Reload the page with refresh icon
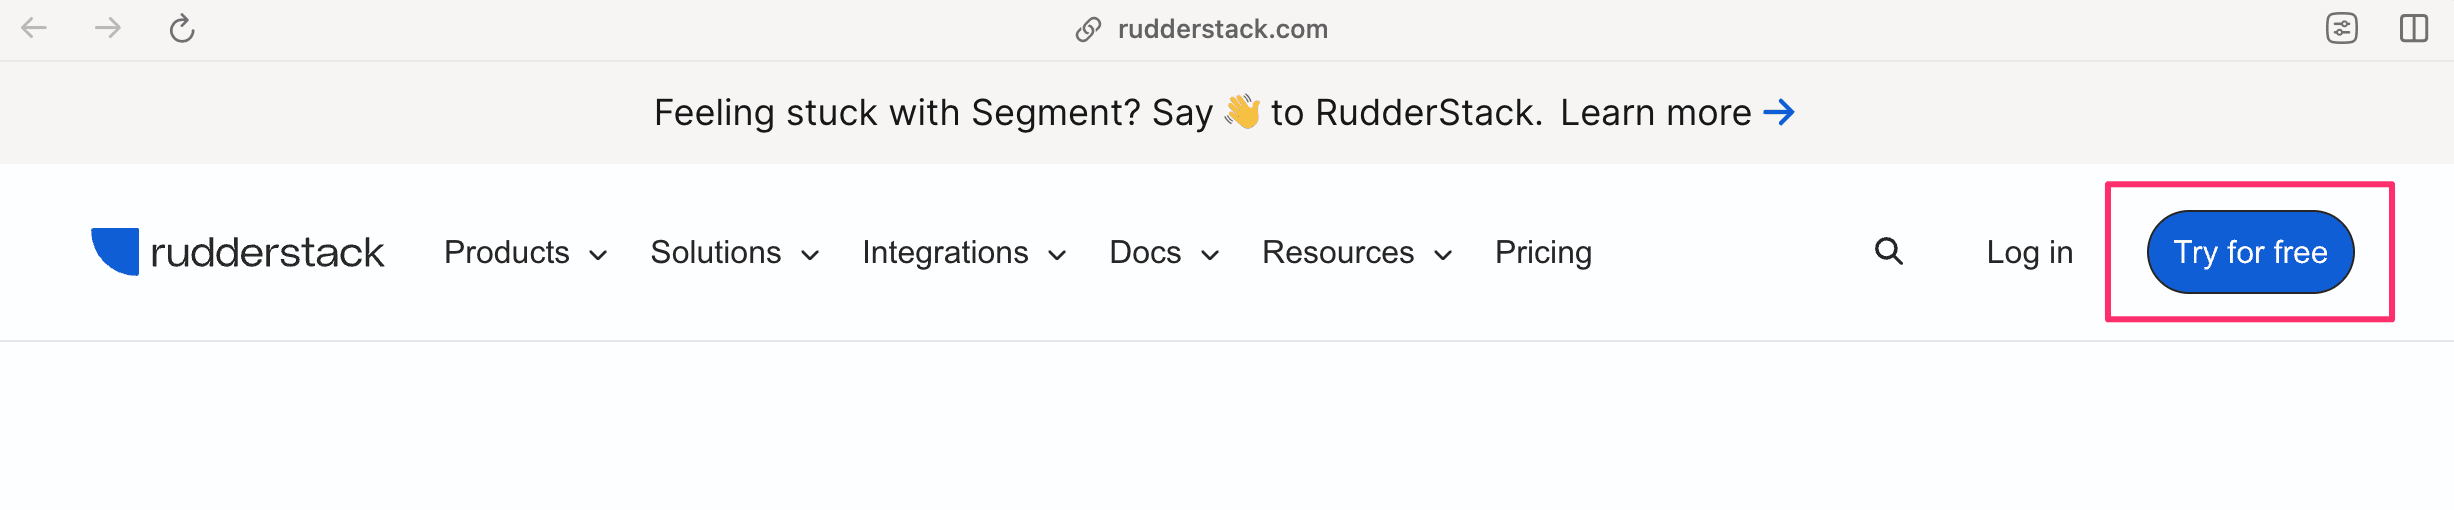The width and height of the screenshot is (2454, 510). [x=182, y=29]
